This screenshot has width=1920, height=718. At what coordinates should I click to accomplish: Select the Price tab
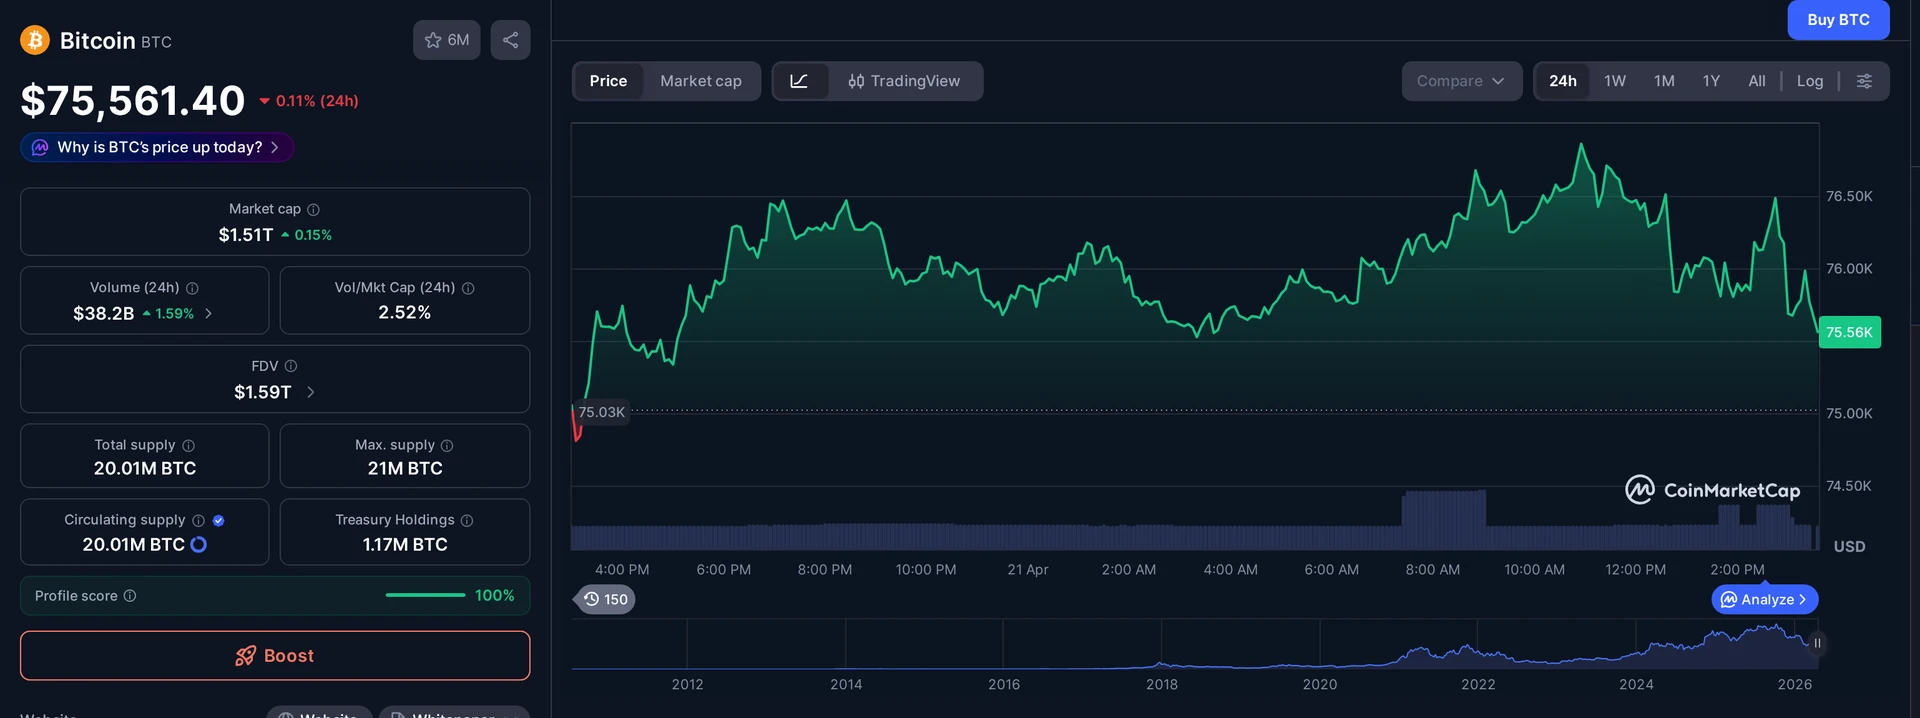tap(608, 81)
